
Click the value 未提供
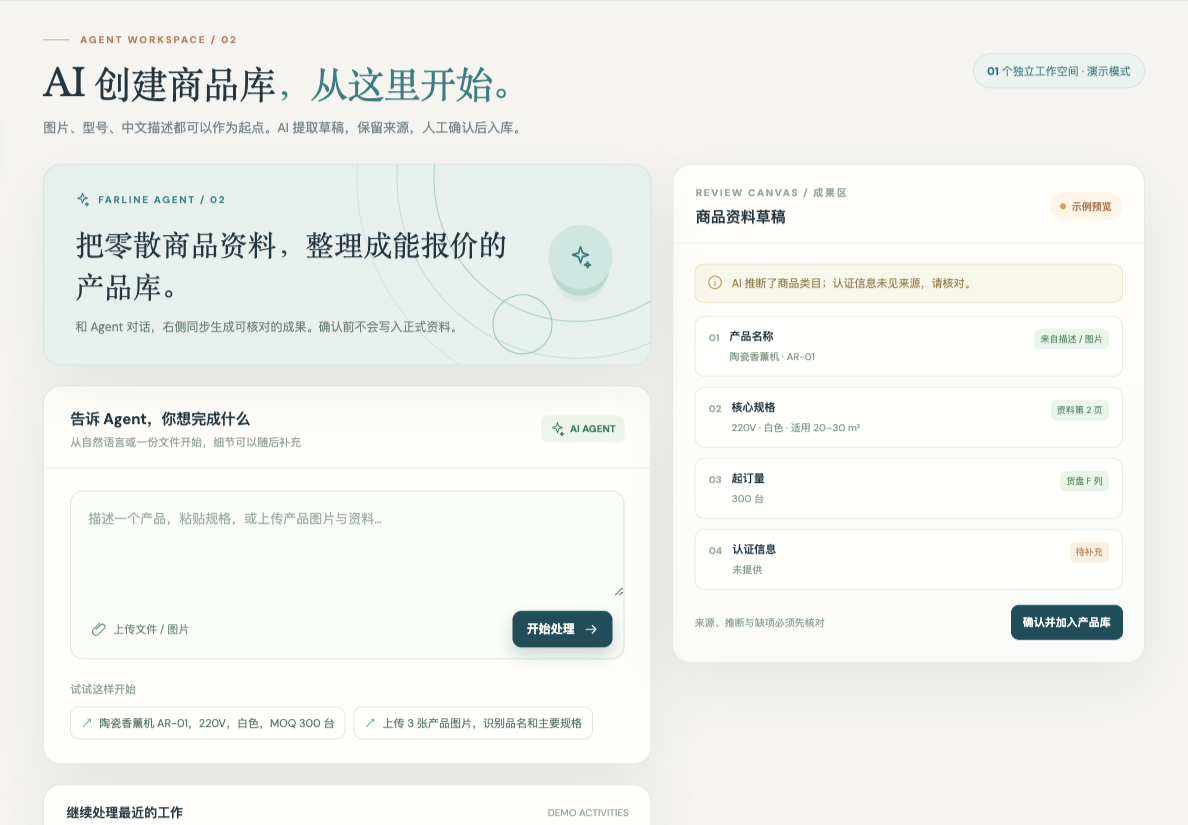click(x=747, y=570)
